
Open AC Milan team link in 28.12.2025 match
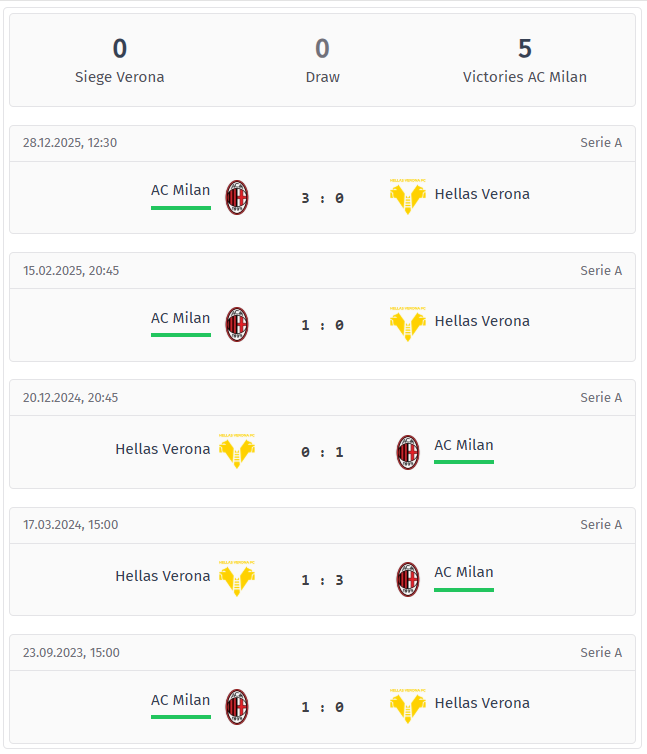point(181,190)
